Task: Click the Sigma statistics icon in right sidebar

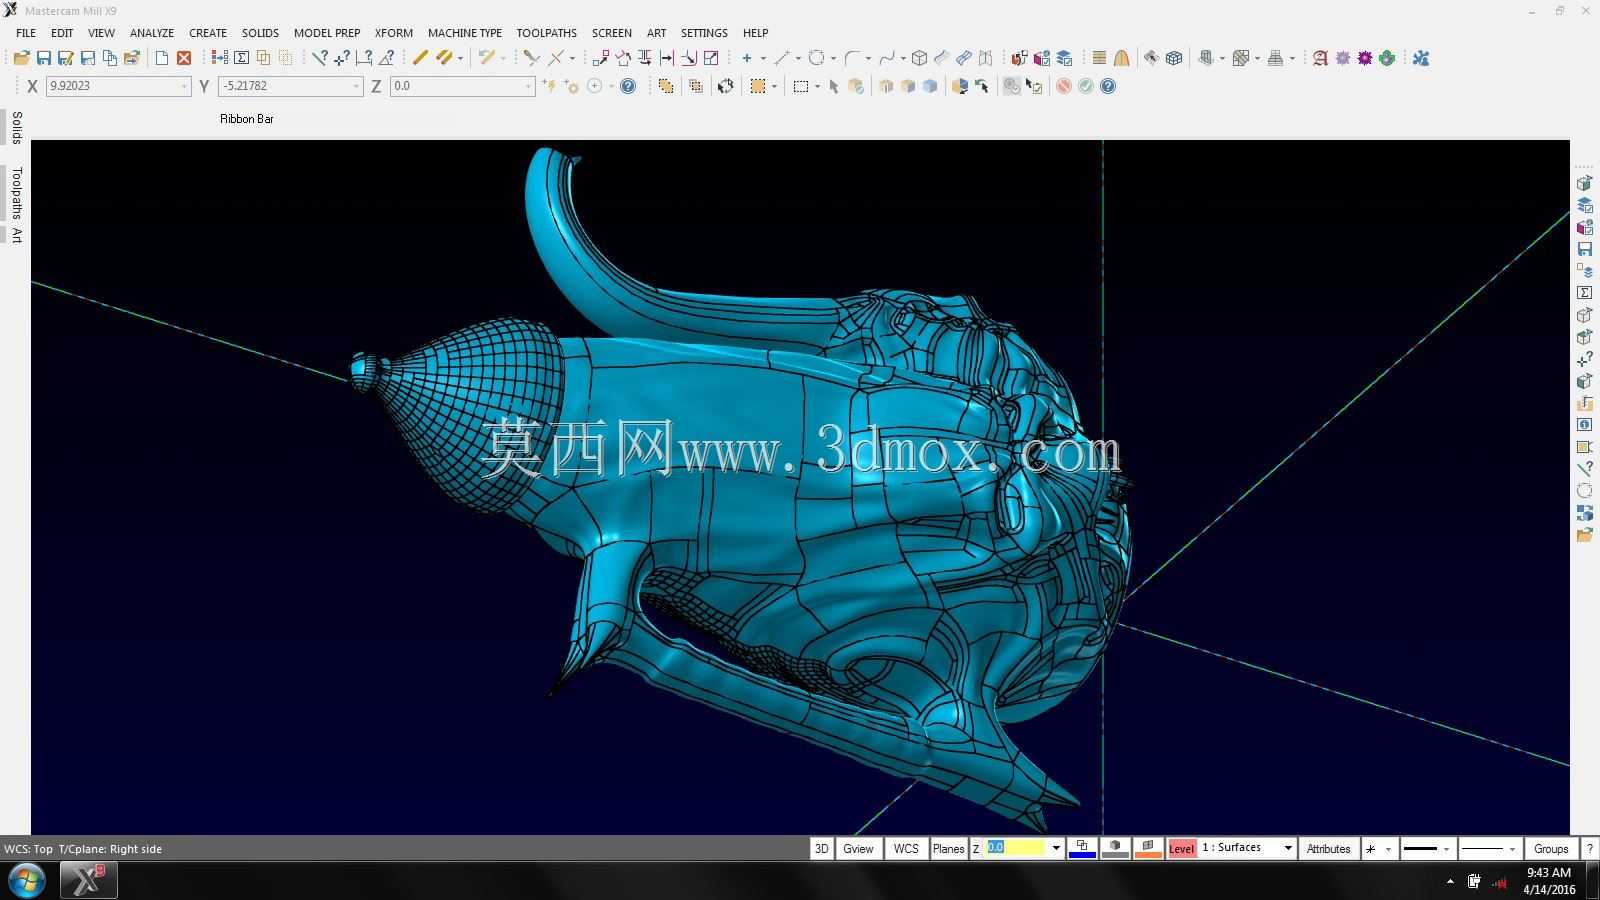Action: (1585, 293)
